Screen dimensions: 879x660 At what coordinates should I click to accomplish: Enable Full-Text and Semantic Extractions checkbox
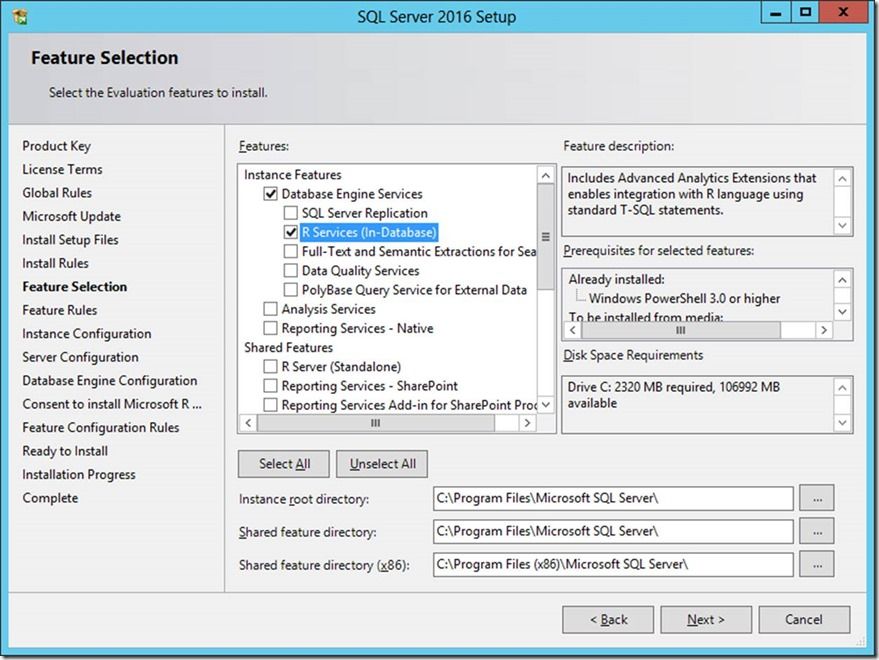pos(290,251)
